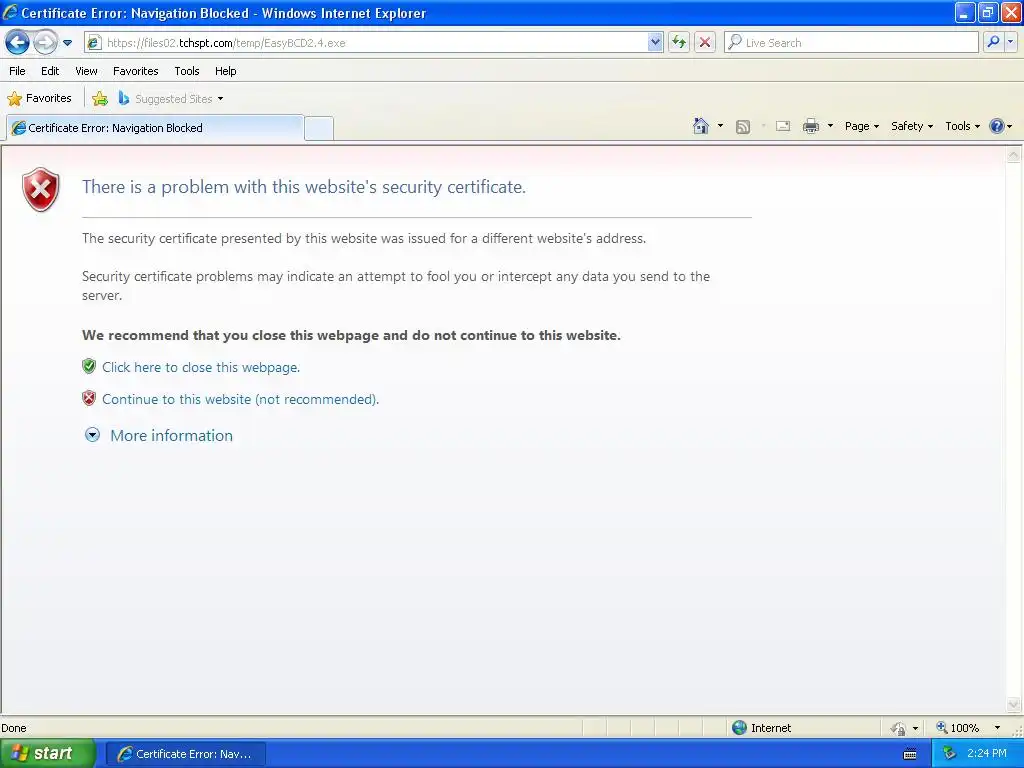
Task: Open the Favorites menu
Action: tap(136, 71)
